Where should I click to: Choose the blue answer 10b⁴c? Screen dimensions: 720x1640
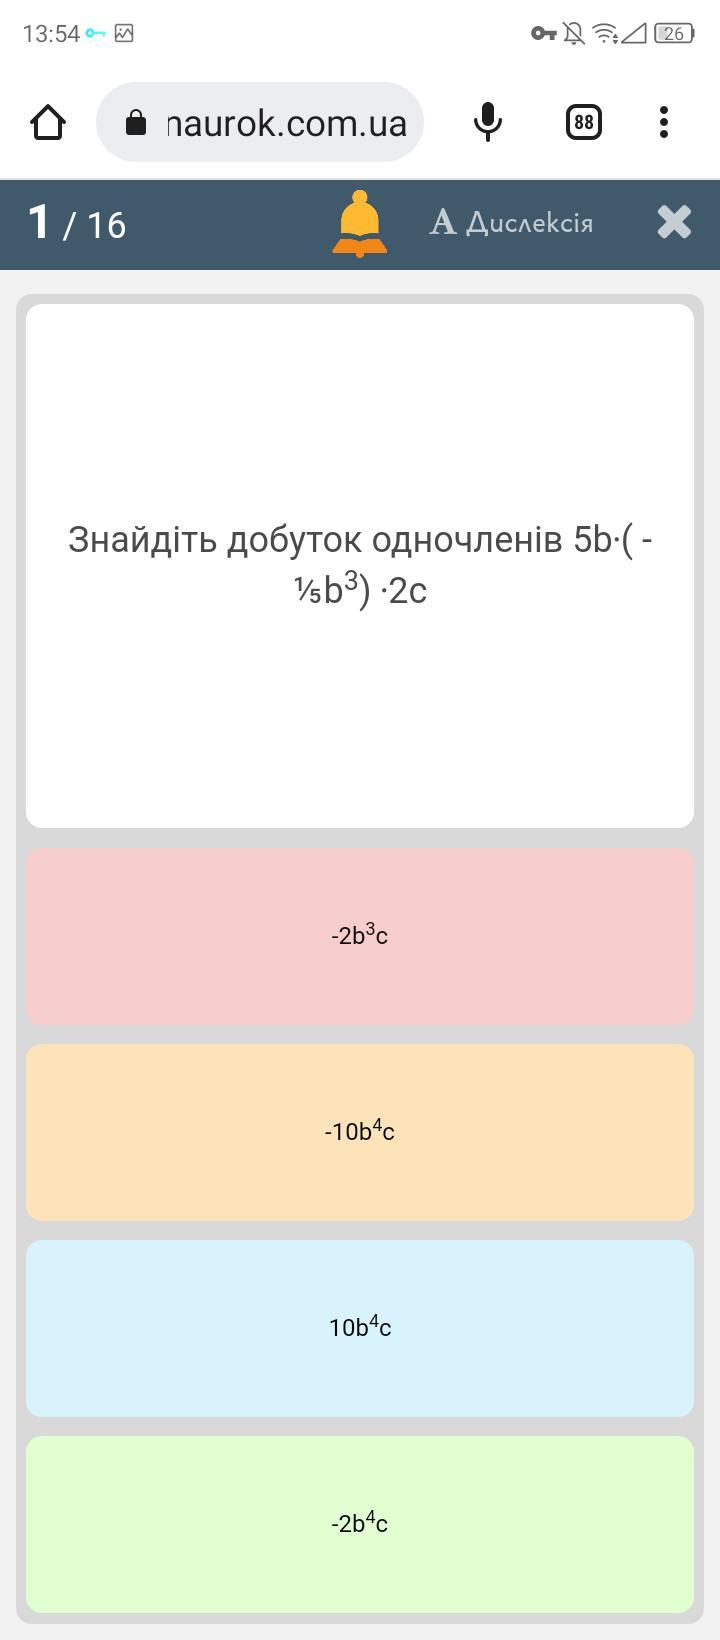tap(360, 1328)
